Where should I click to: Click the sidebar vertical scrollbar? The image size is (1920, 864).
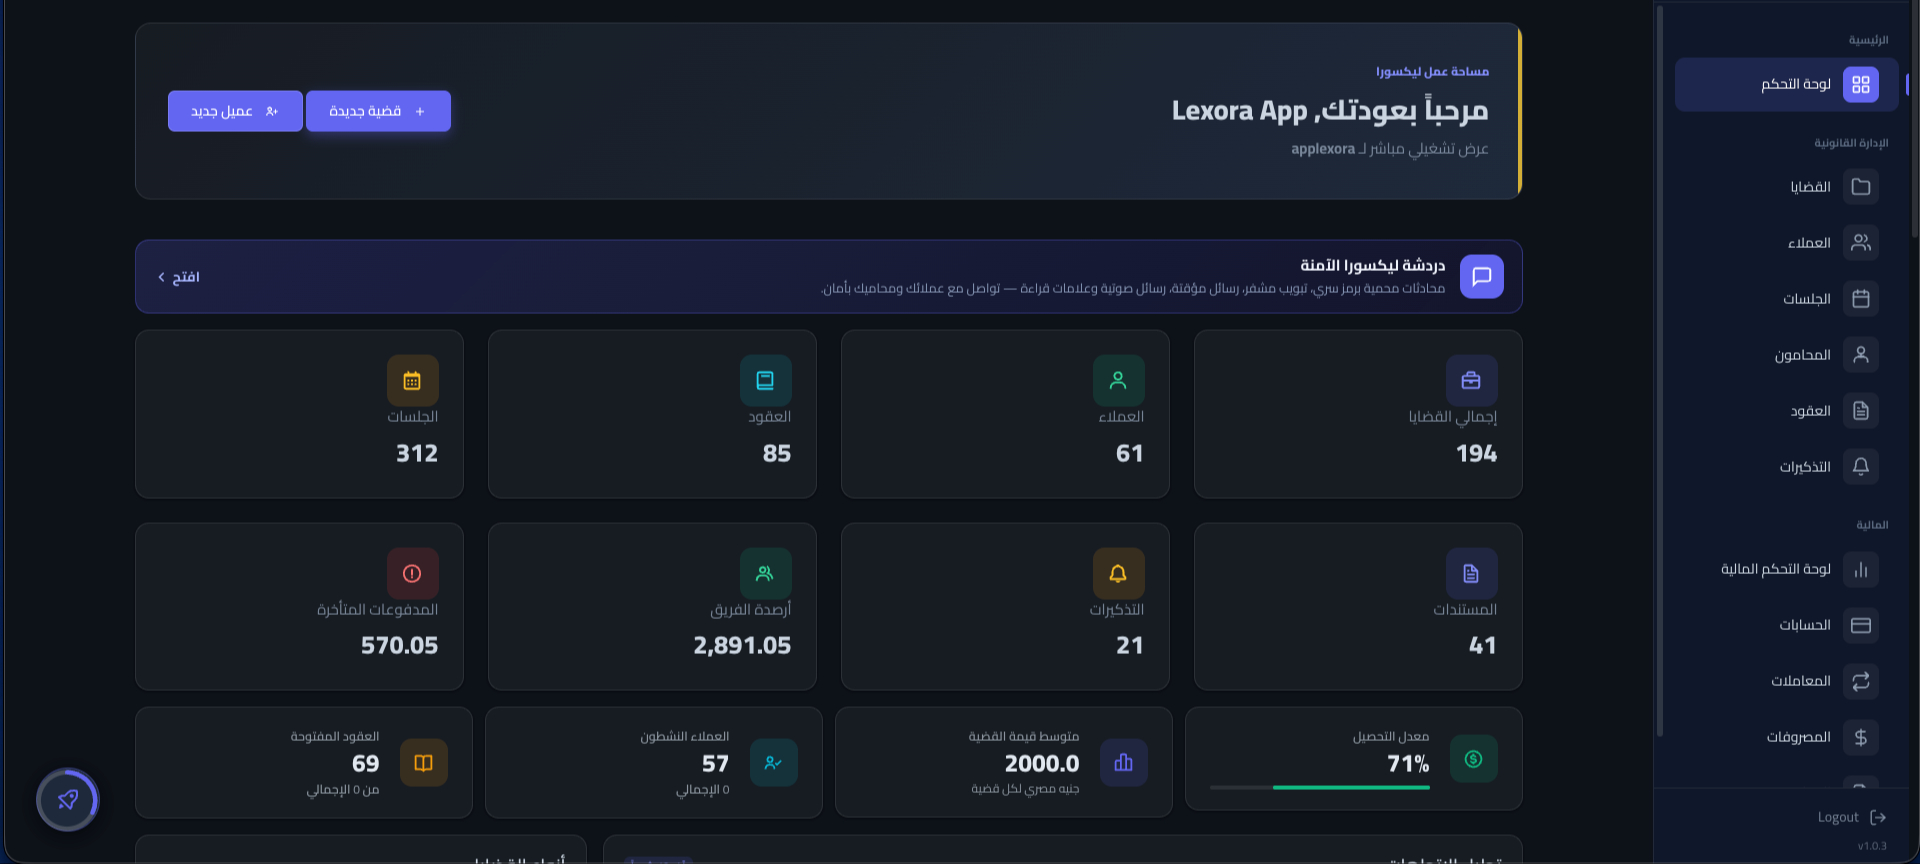pyautogui.click(x=1660, y=370)
